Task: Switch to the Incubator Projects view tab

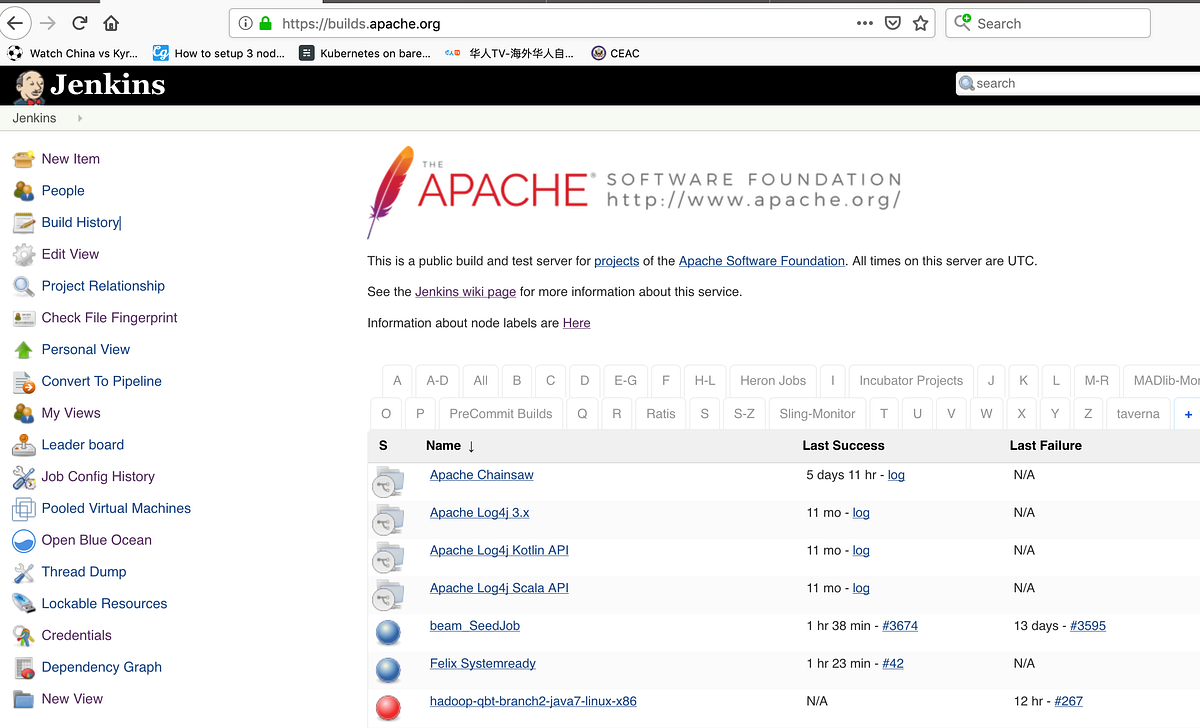Action: (910, 380)
